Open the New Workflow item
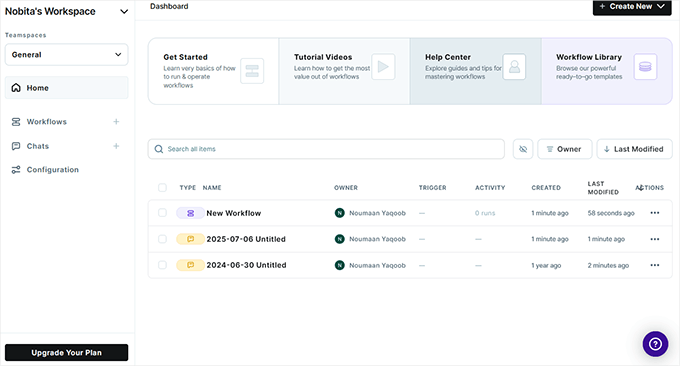 coord(234,213)
